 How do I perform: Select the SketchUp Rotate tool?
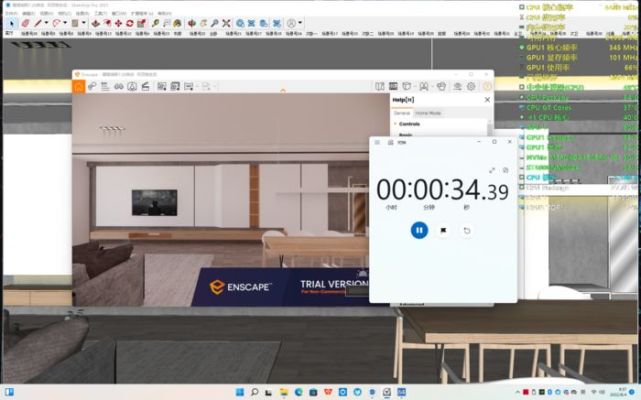coord(130,23)
